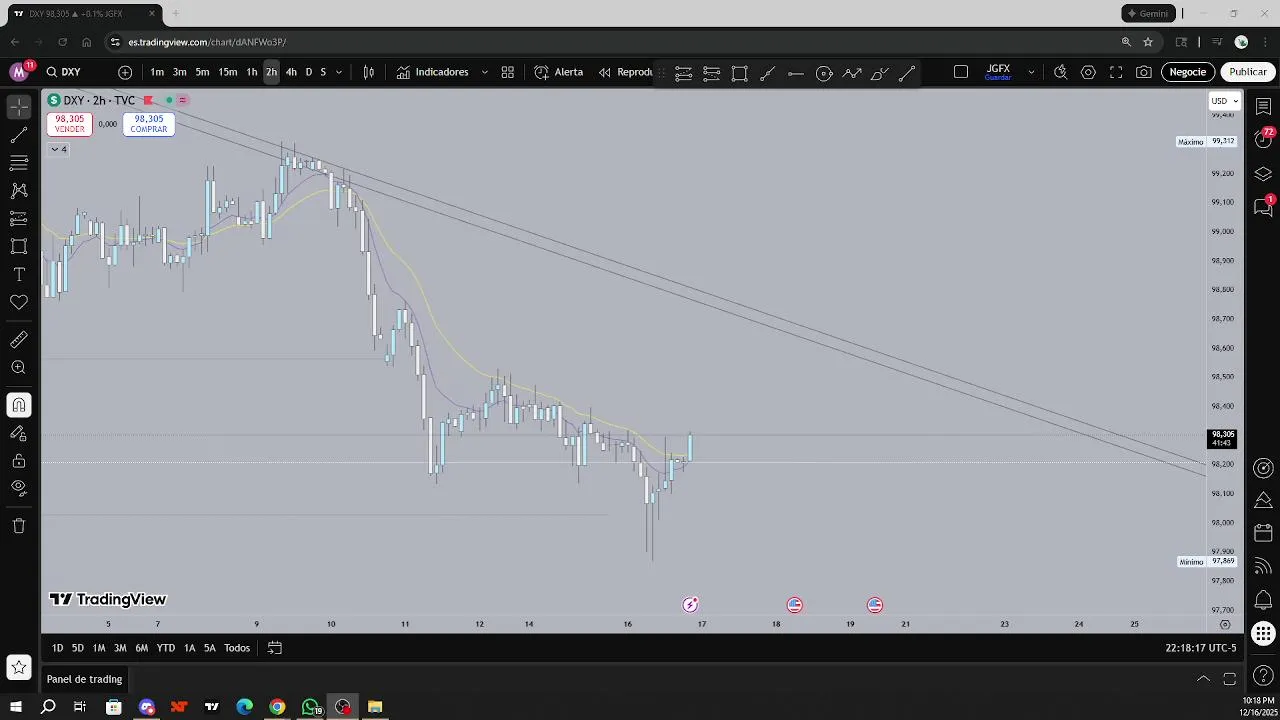Viewport: 1280px width, 720px height.
Task: Take a chart snapshot with camera icon
Action: coord(1144,72)
